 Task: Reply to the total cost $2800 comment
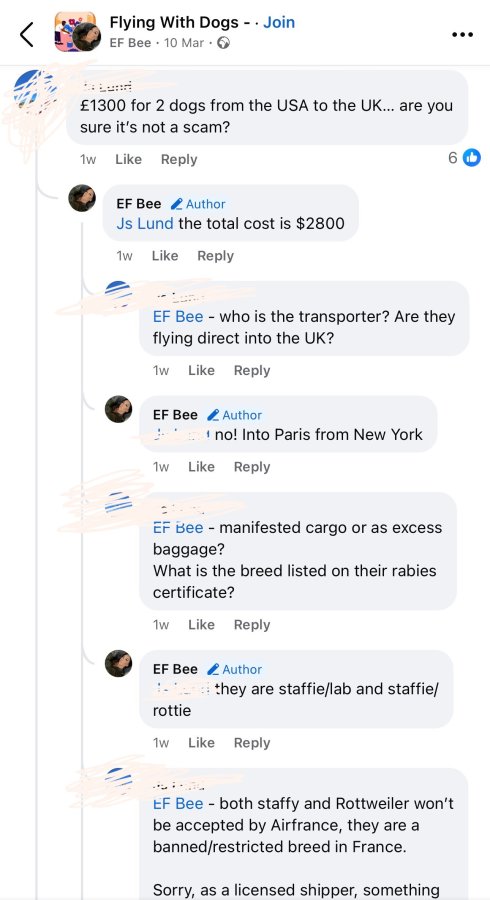coord(215,256)
